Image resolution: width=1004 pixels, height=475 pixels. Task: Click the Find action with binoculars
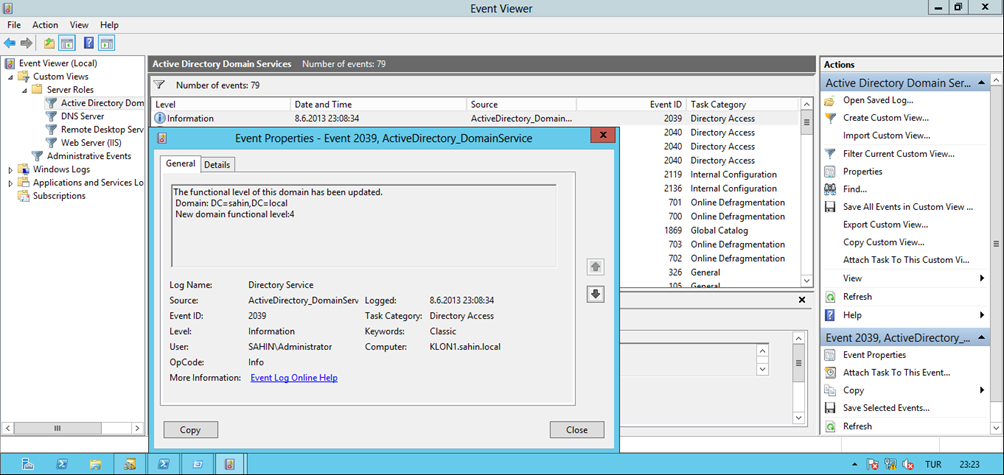(x=855, y=189)
